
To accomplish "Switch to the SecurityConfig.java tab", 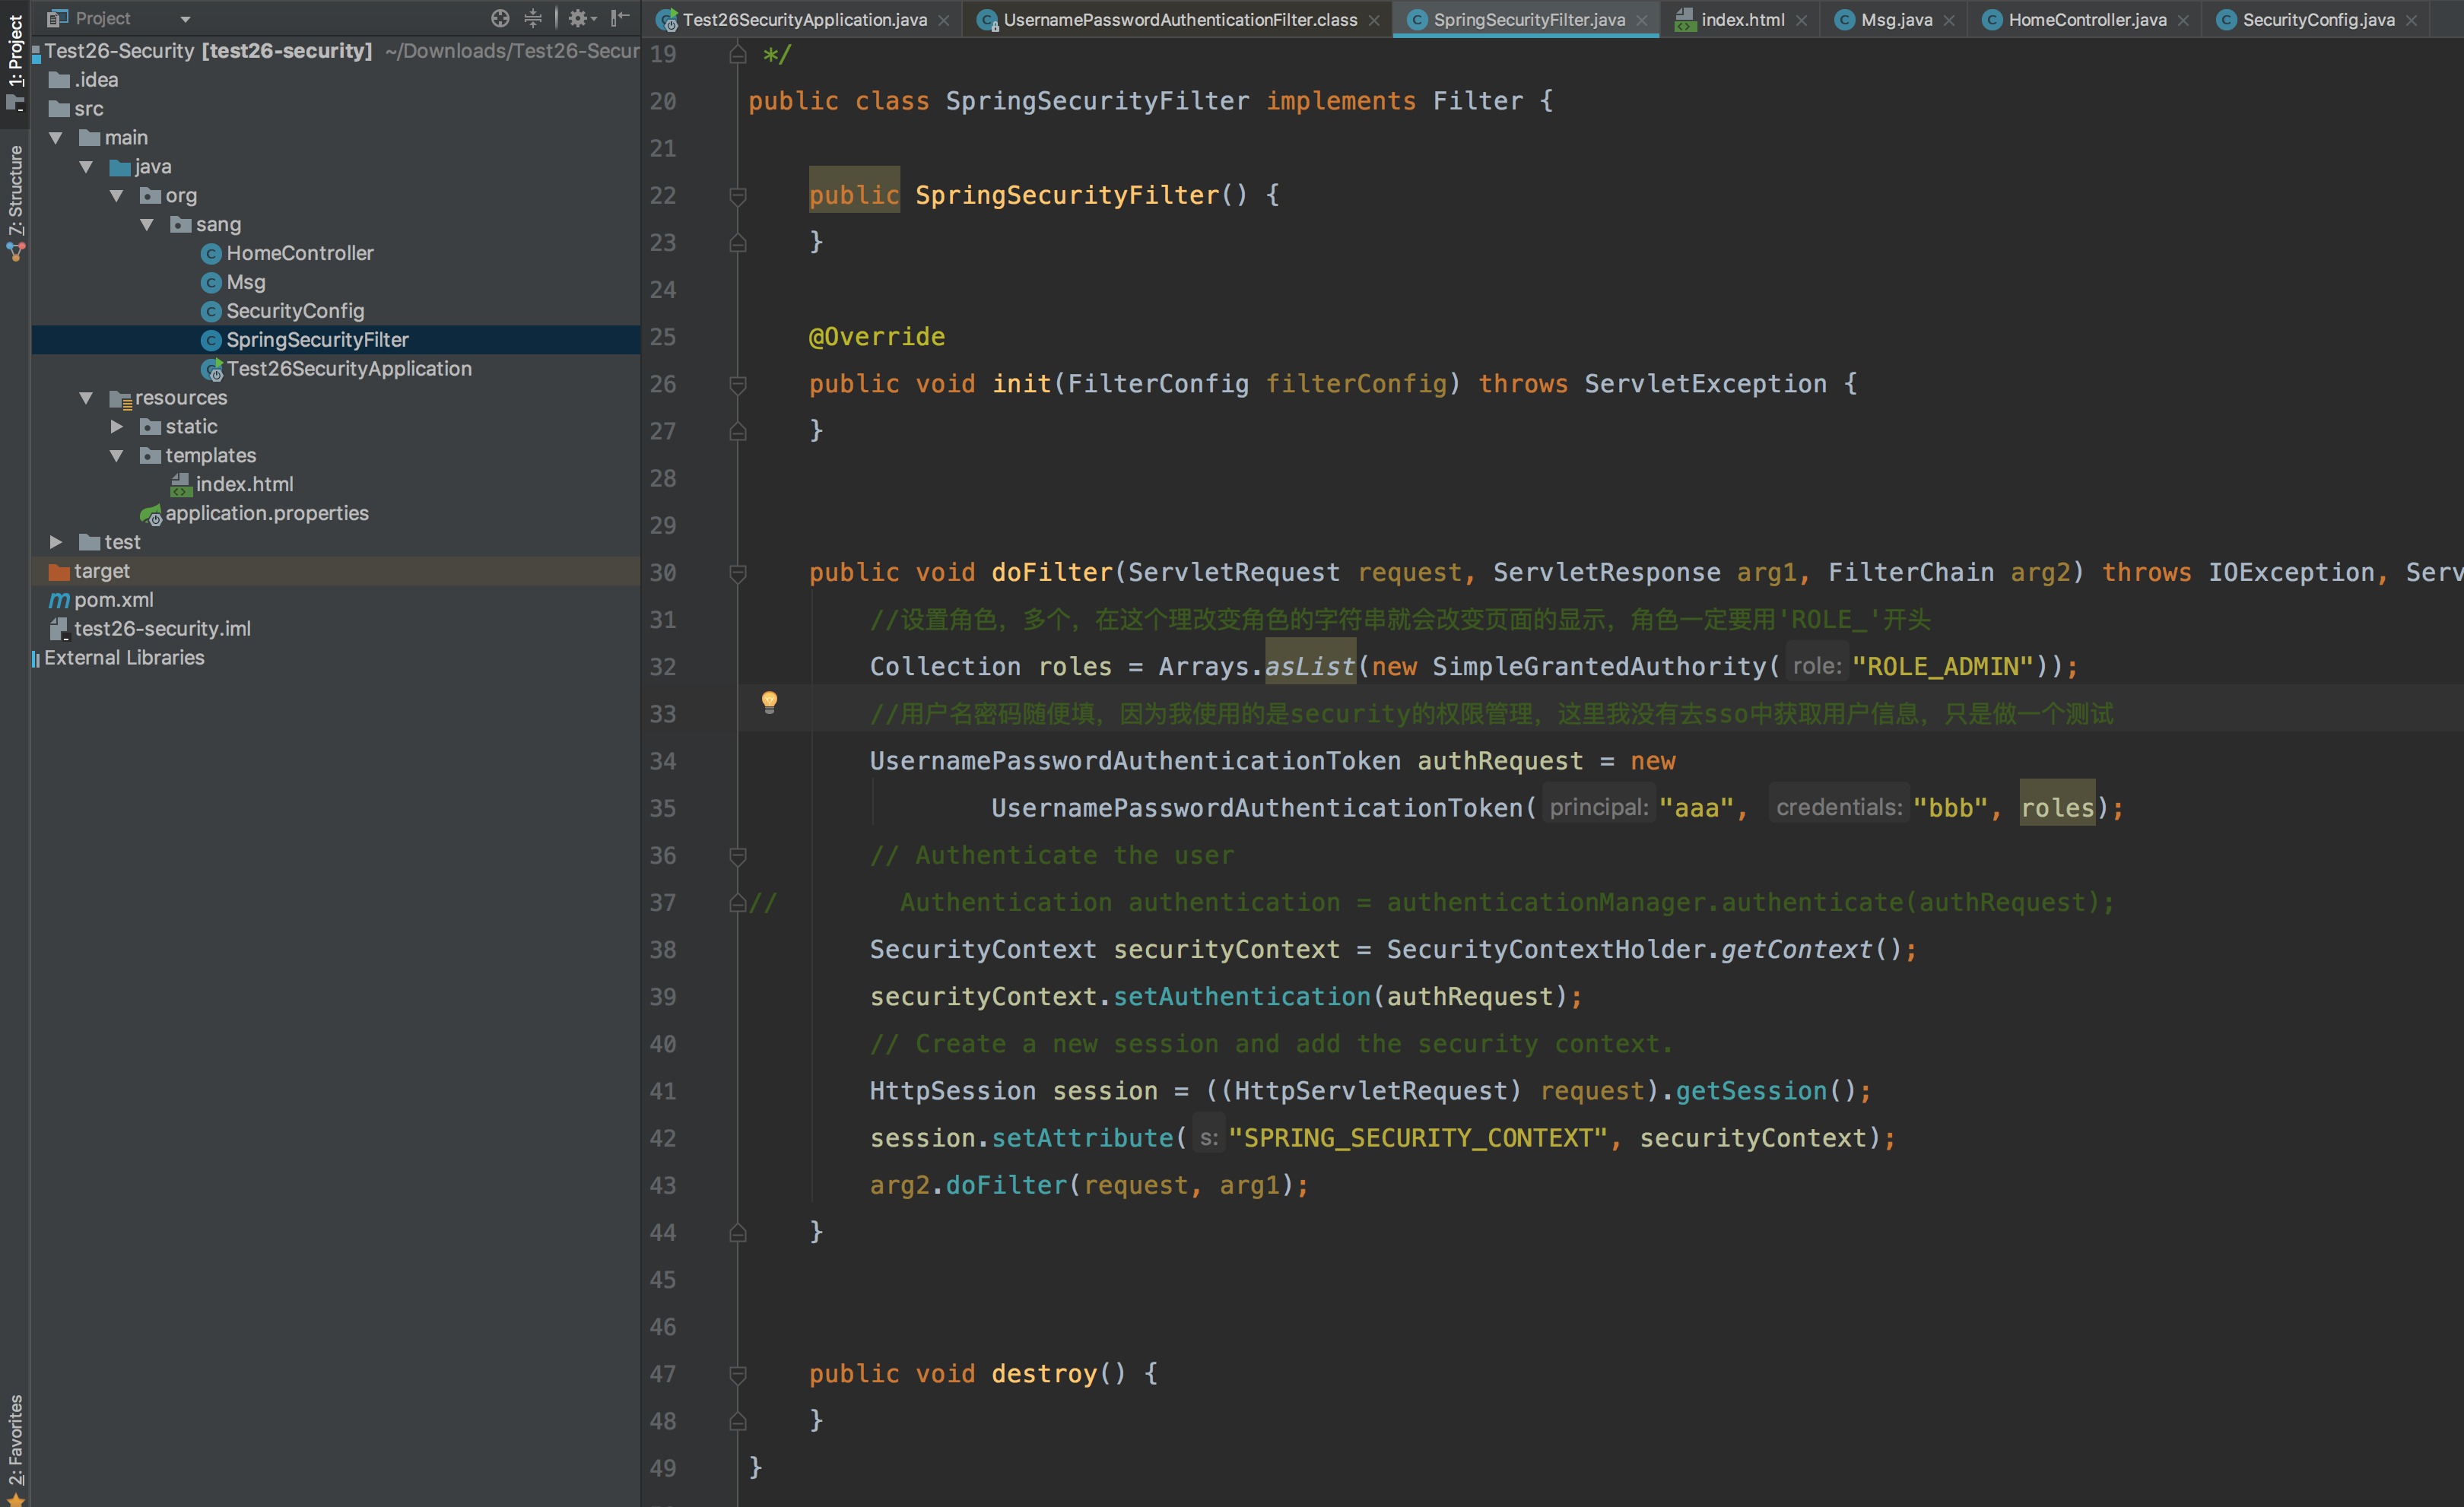I will tap(2317, 20).
